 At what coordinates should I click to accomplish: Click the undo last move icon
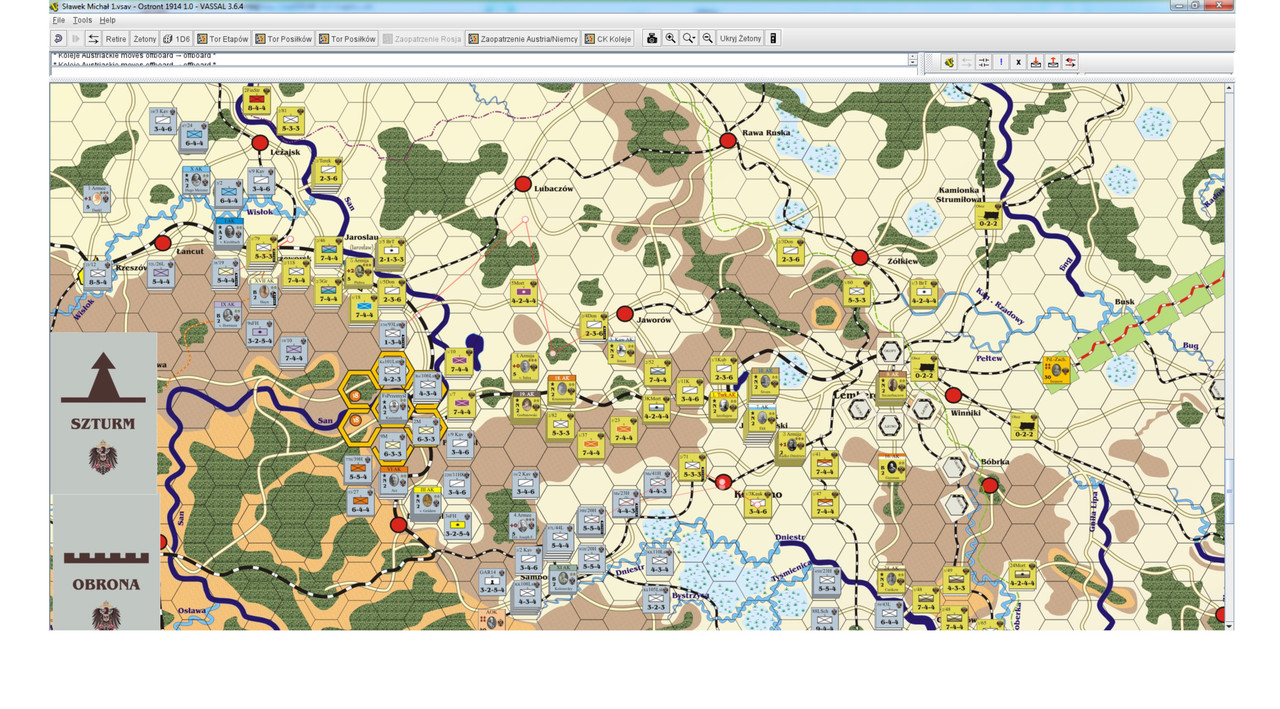pyautogui.click(x=58, y=39)
